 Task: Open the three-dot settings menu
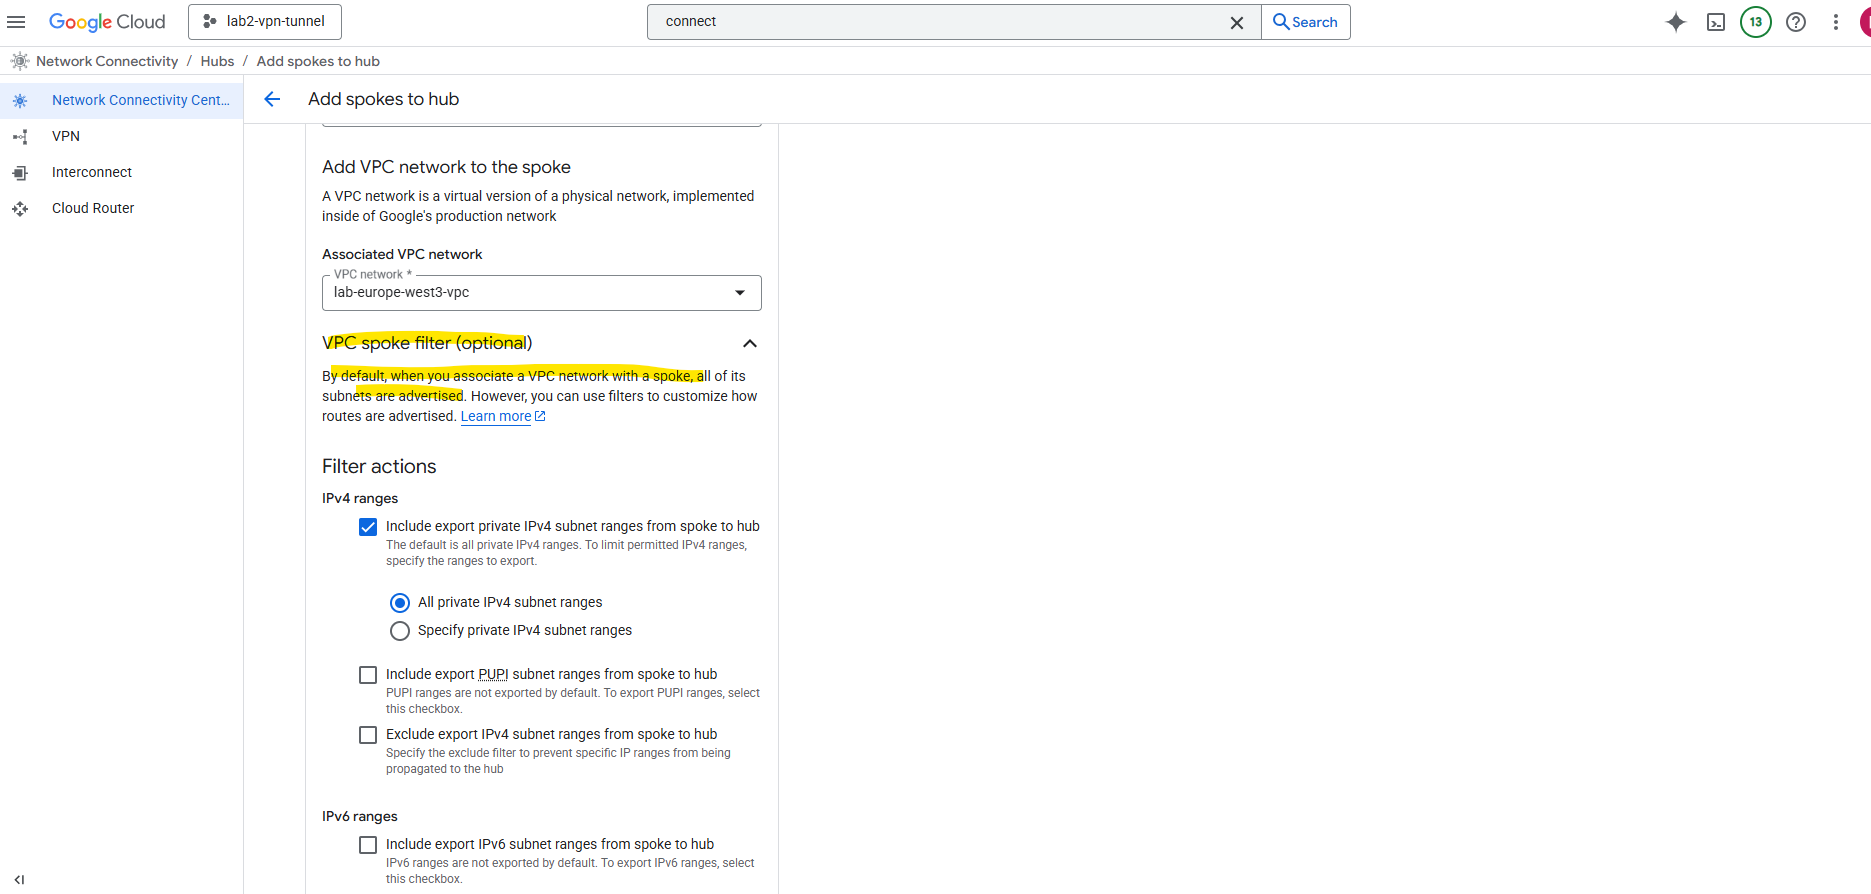(1836, 22)
